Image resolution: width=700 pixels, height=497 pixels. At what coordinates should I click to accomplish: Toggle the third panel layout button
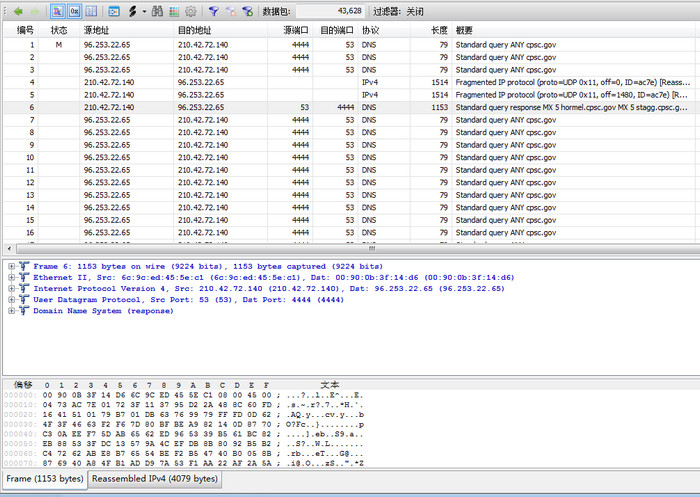pos(91,11)
